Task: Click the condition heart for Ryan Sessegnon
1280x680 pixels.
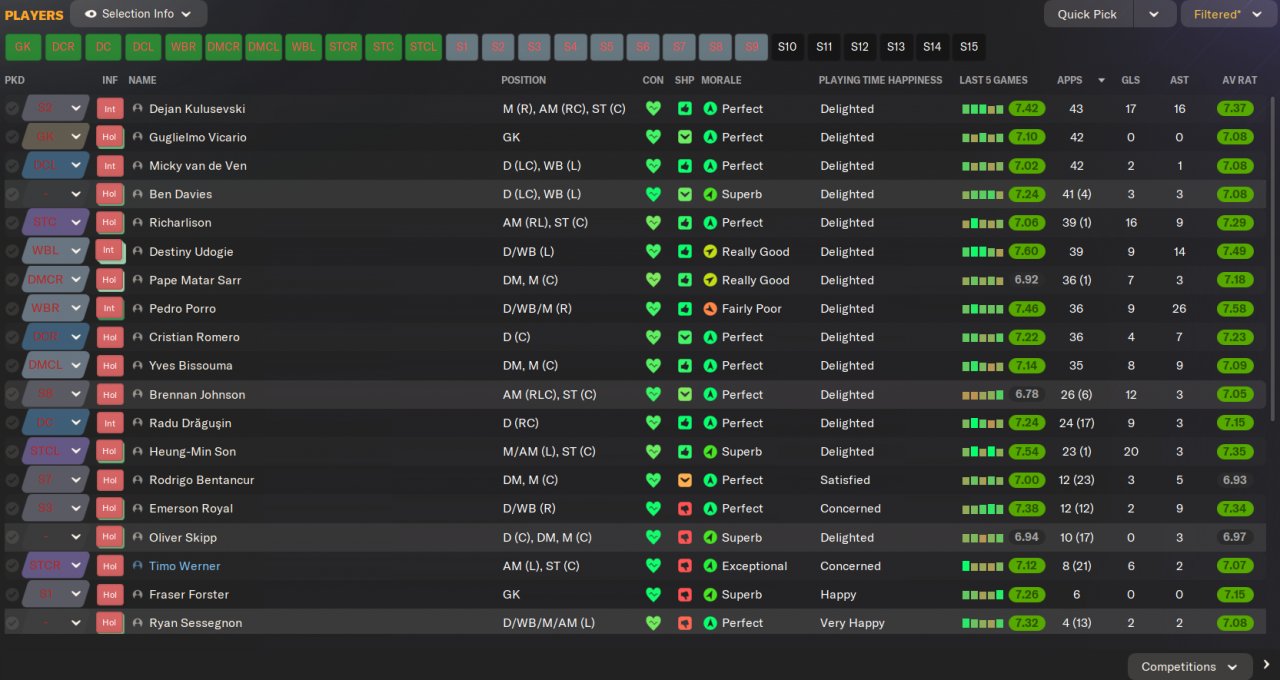Action: (x=653, y=623)
